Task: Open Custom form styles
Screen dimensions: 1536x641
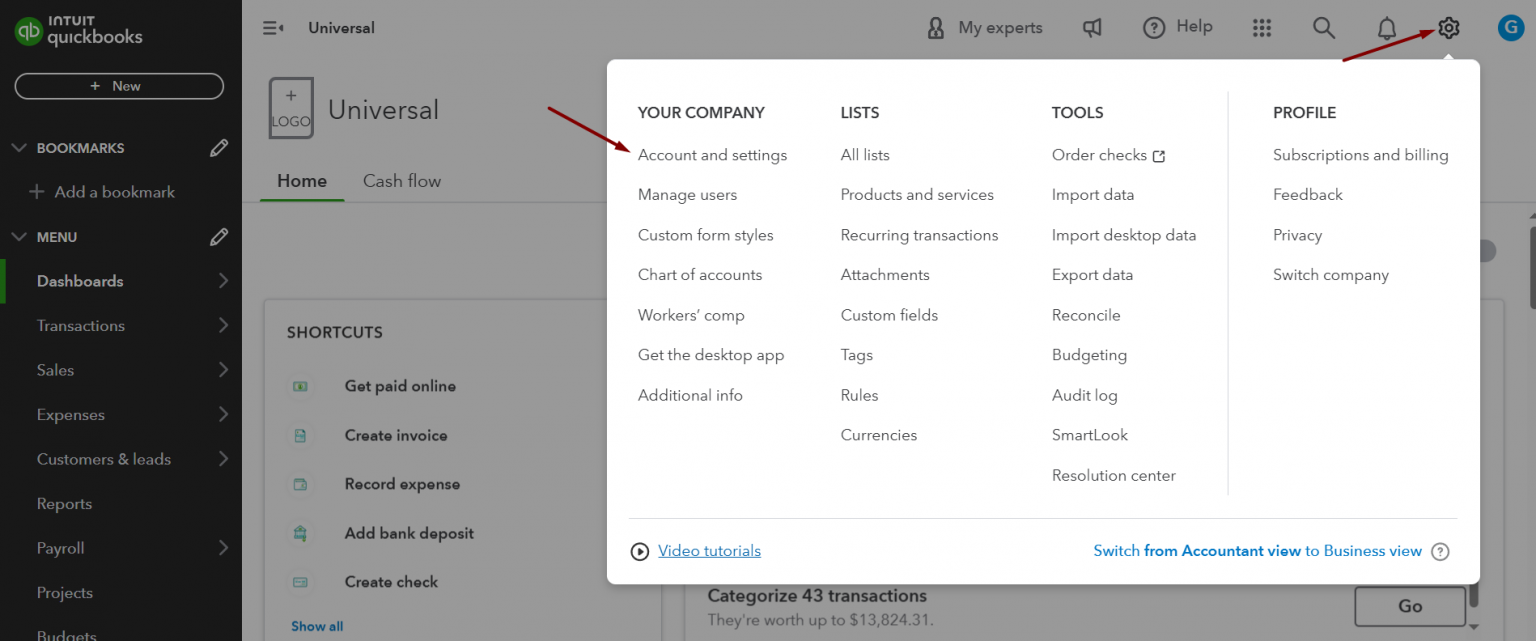Action: point(706,235)
